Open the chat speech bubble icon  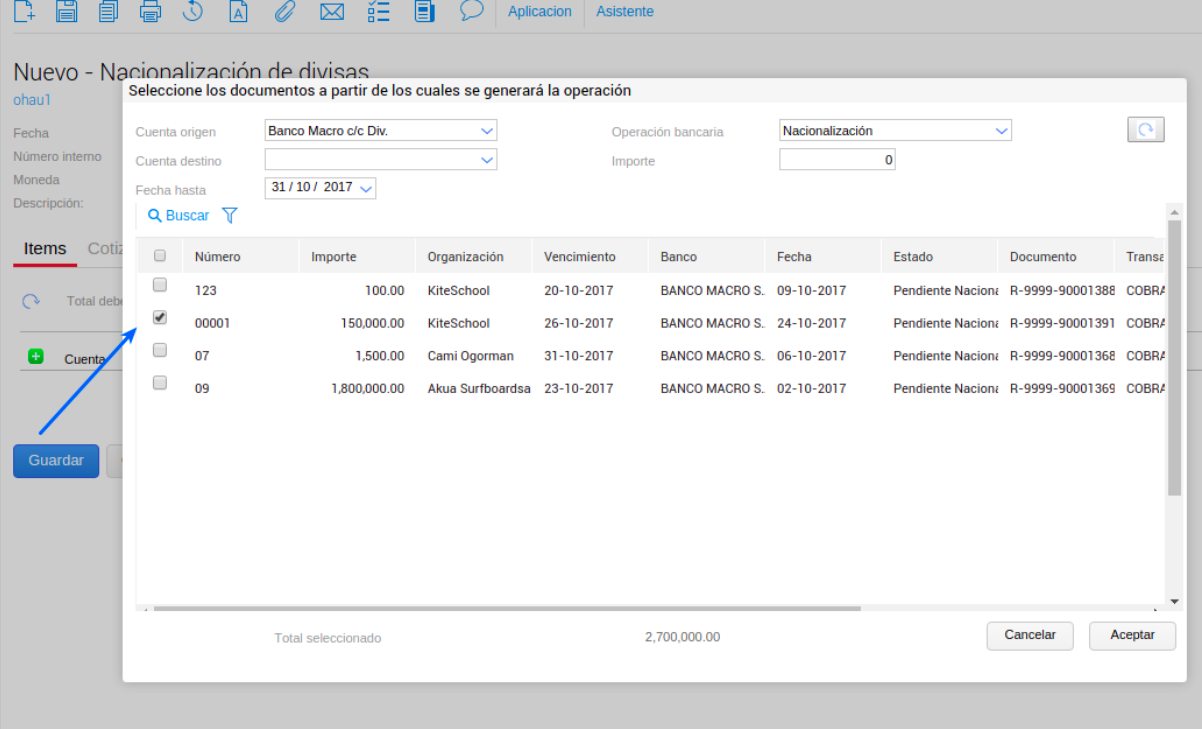(471, 11)
